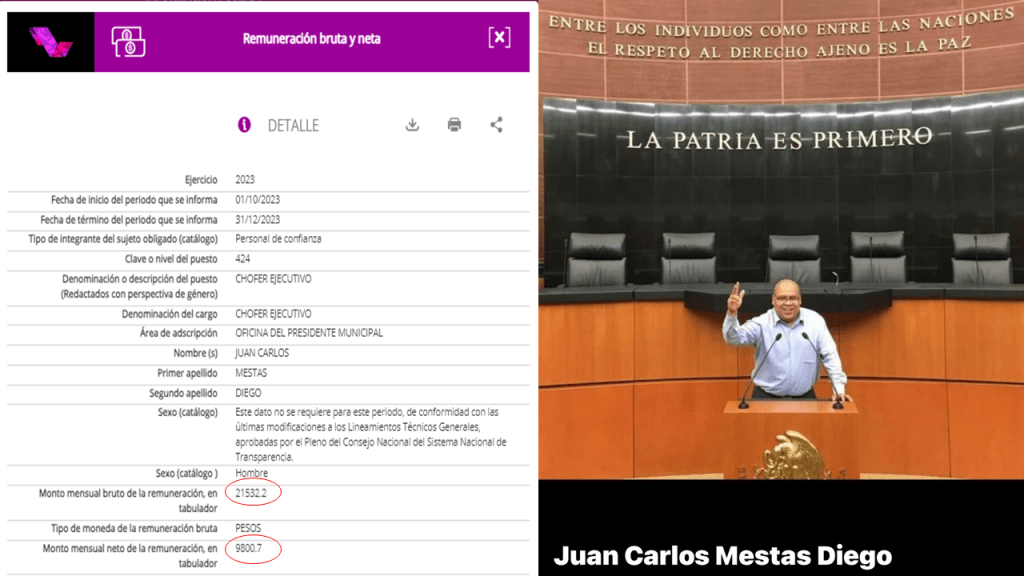
Task: Click the download icon beside DETALLE
Action: [412, 125]
